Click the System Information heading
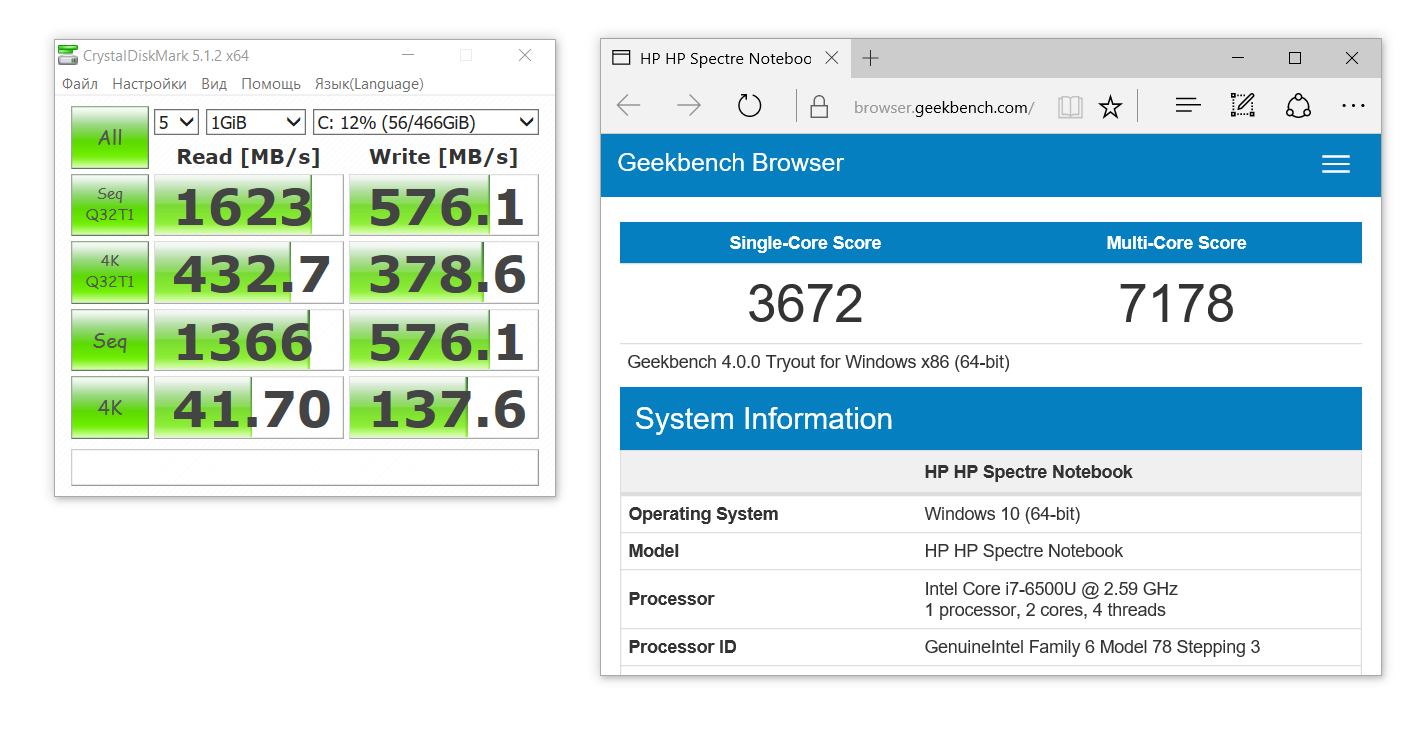This screenshot has width=1420, height=732. click(764, 418)
